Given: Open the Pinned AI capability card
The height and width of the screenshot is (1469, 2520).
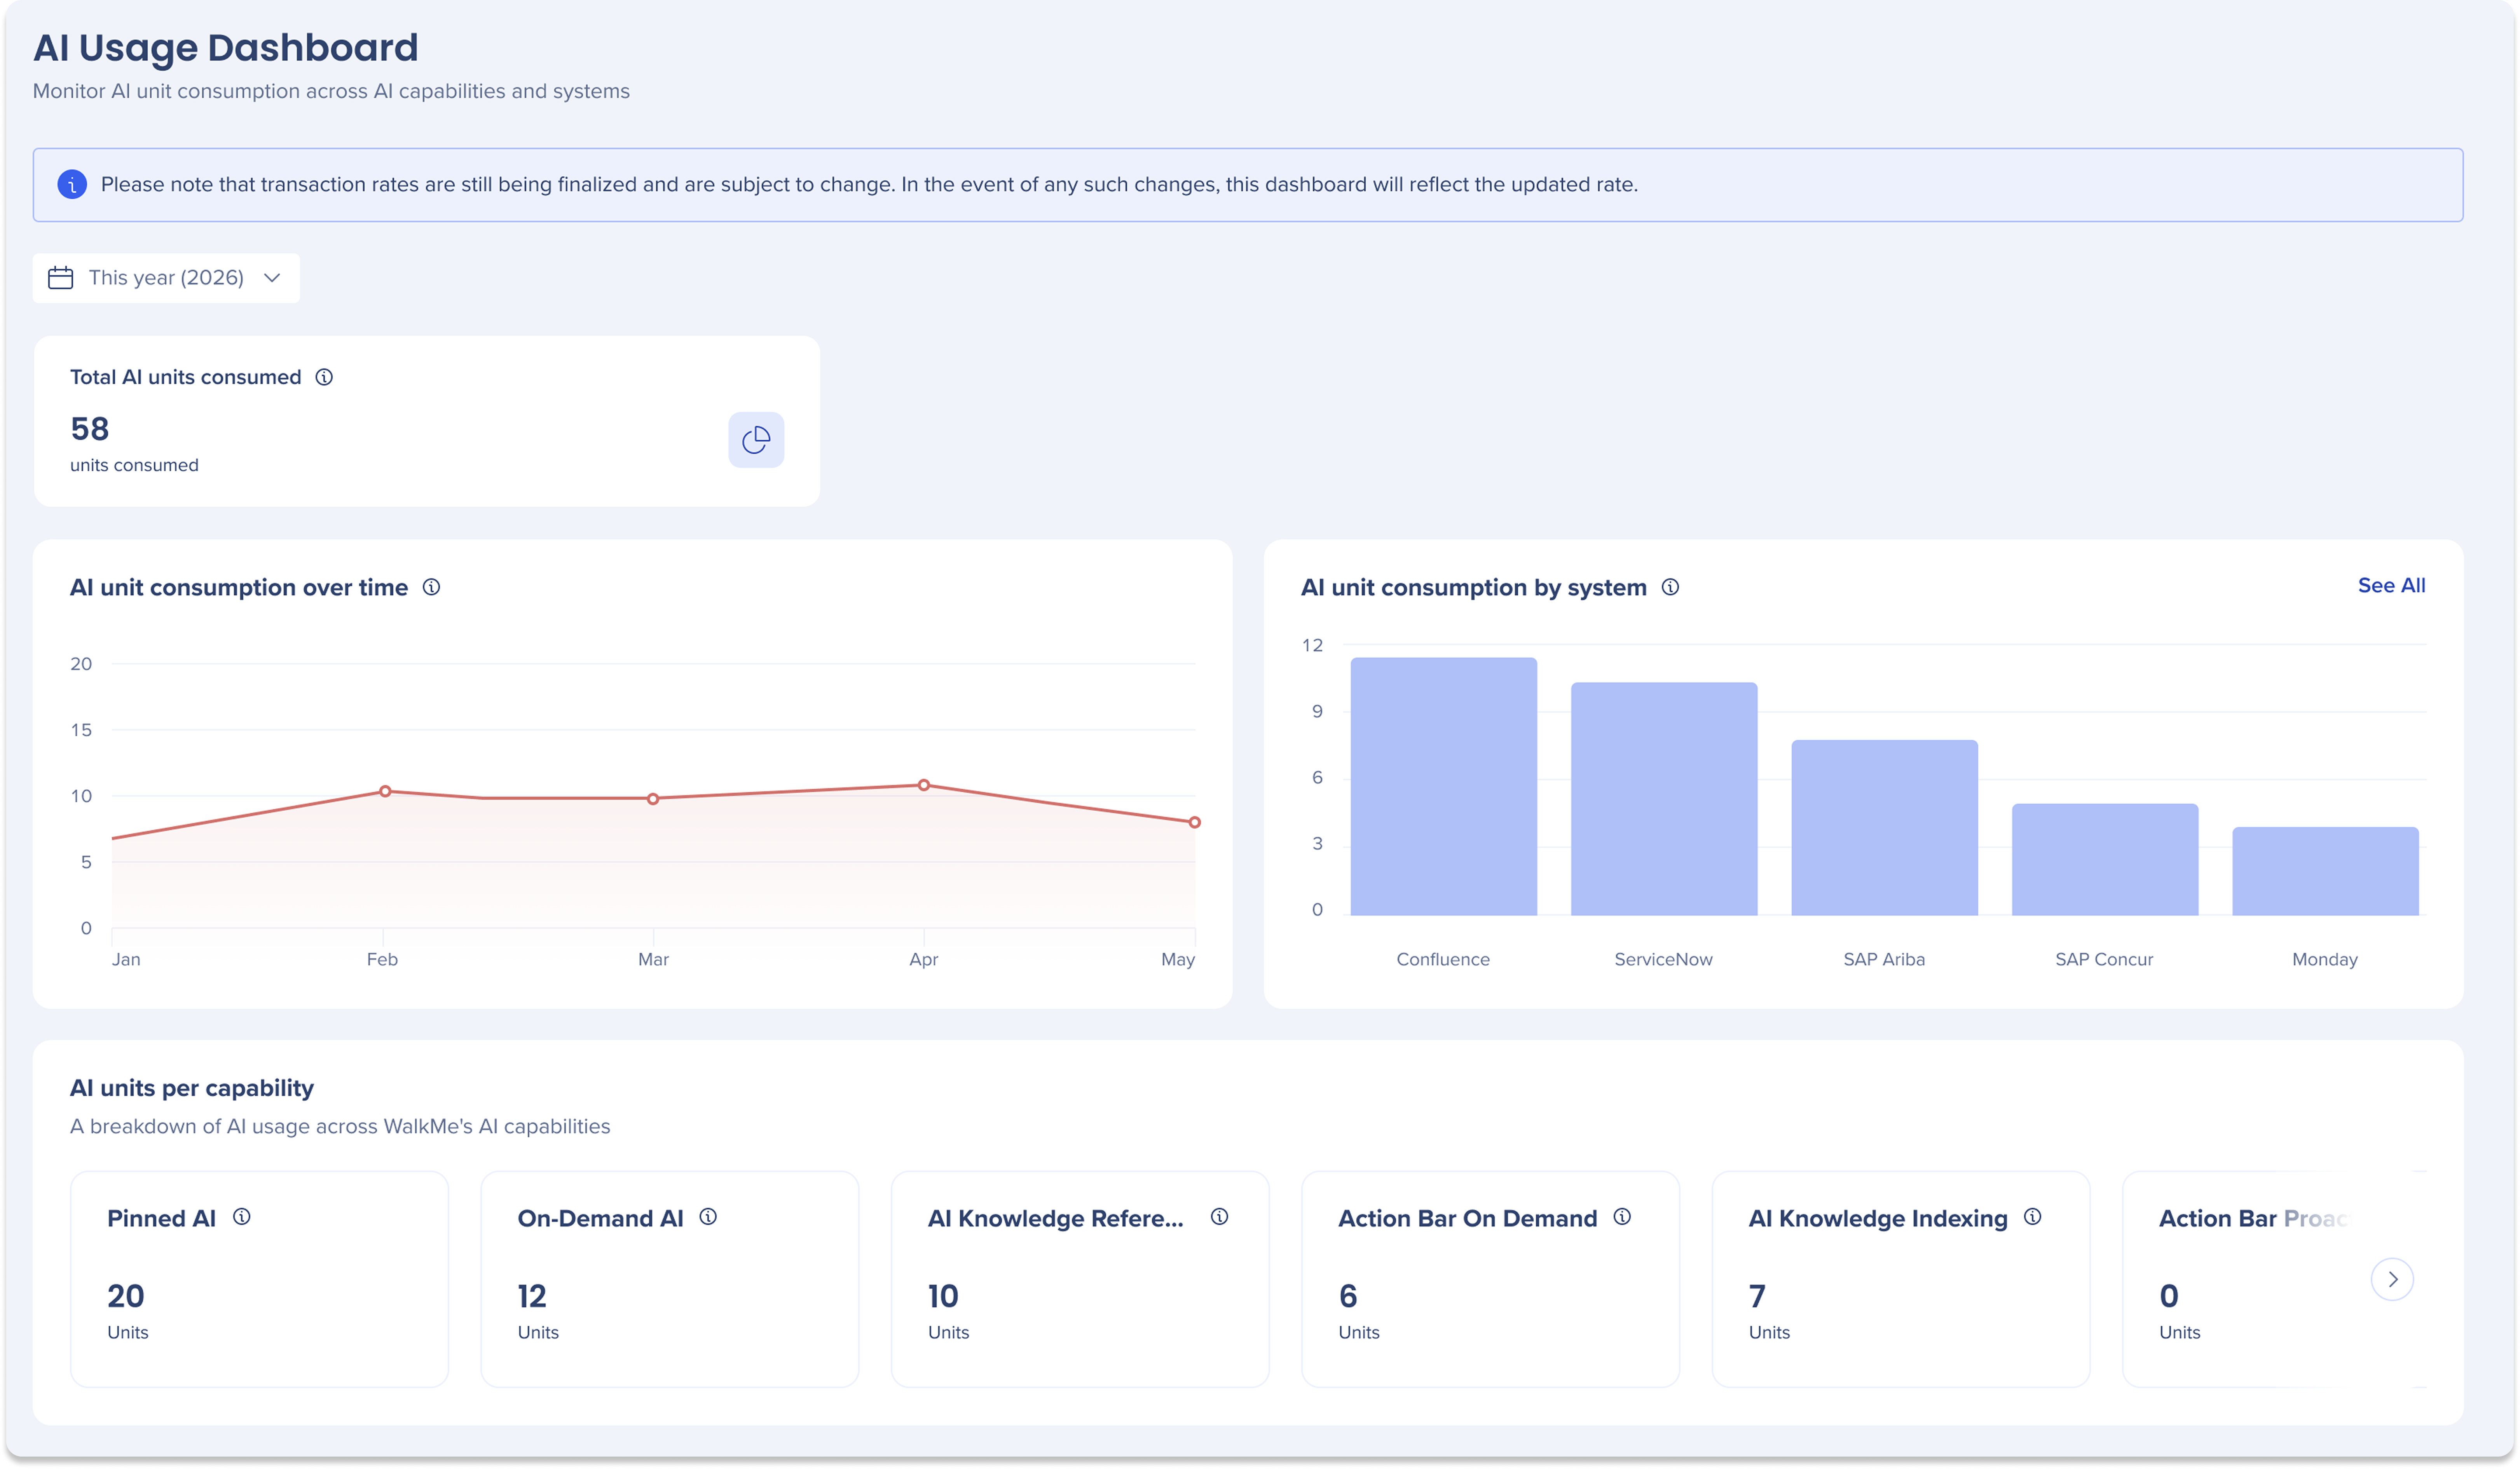Looking at the screenshot, I should click(x=259, y=1279).
